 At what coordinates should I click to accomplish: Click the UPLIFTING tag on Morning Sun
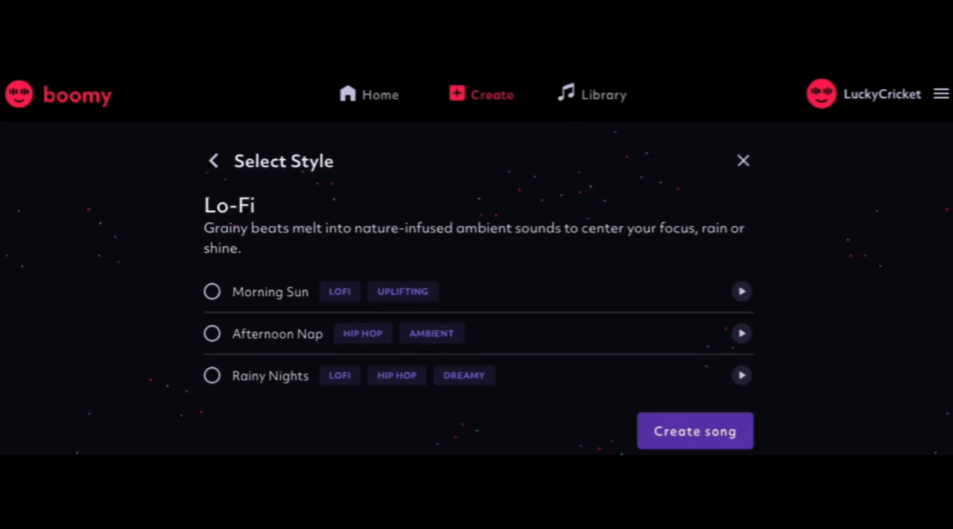coord(402,292)
